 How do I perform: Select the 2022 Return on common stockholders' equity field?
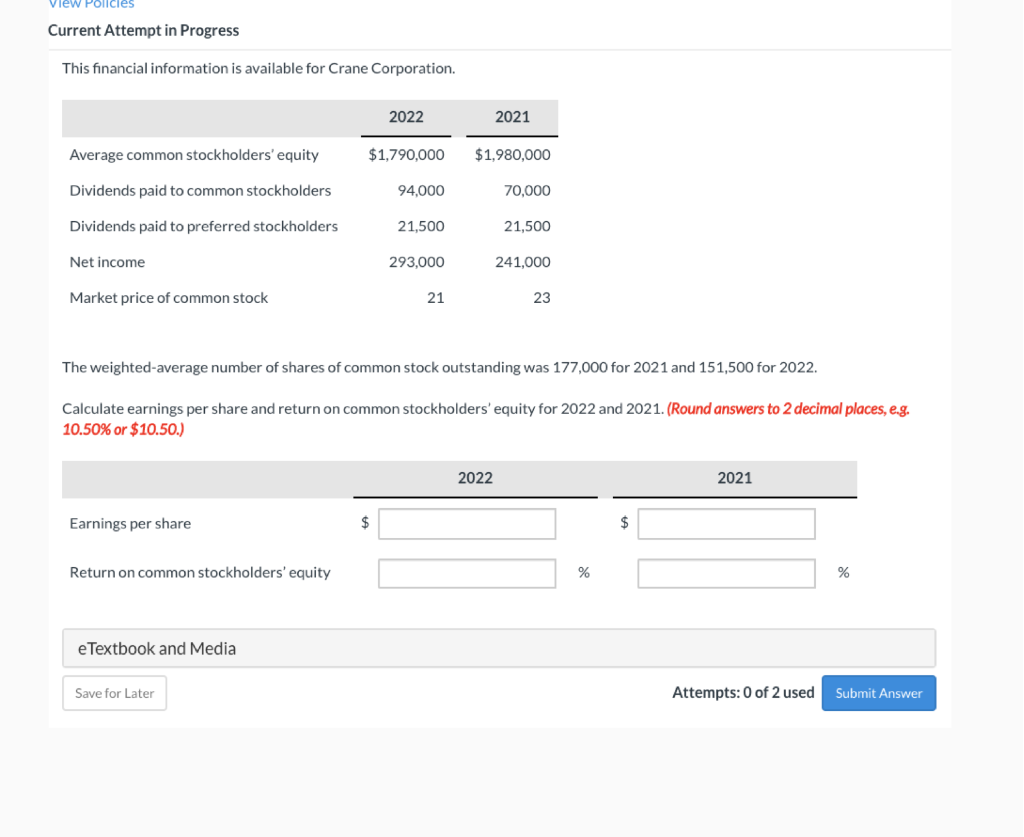pos(466,572)
